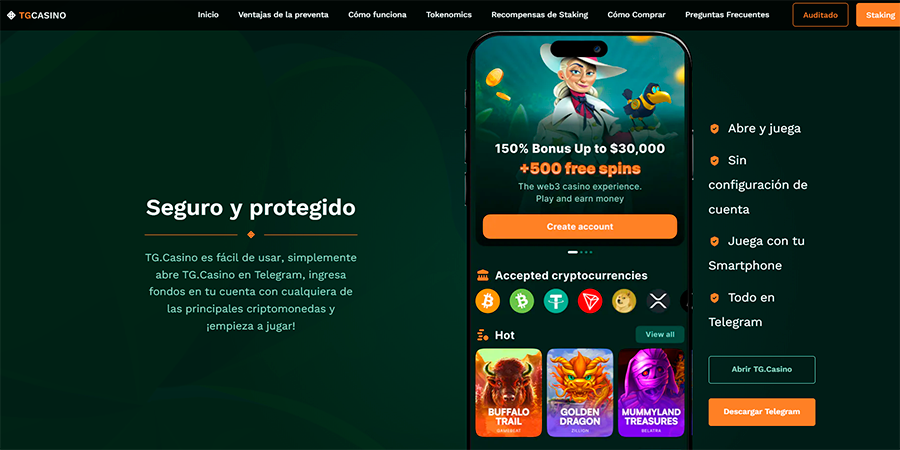The image size is (900, 450).
Task: Go to Preguntas Frecuentes section
Action: 727,15
